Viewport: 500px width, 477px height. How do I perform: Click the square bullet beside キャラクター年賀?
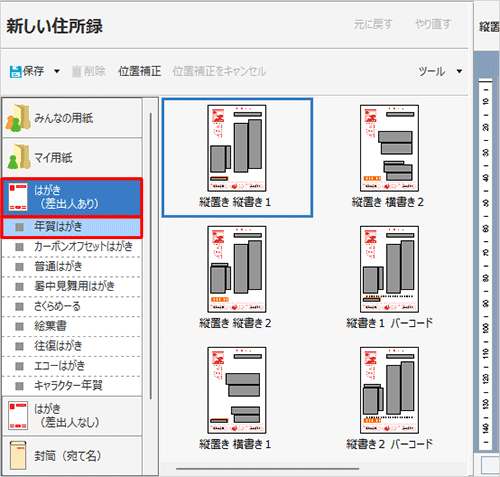(20, 386)
